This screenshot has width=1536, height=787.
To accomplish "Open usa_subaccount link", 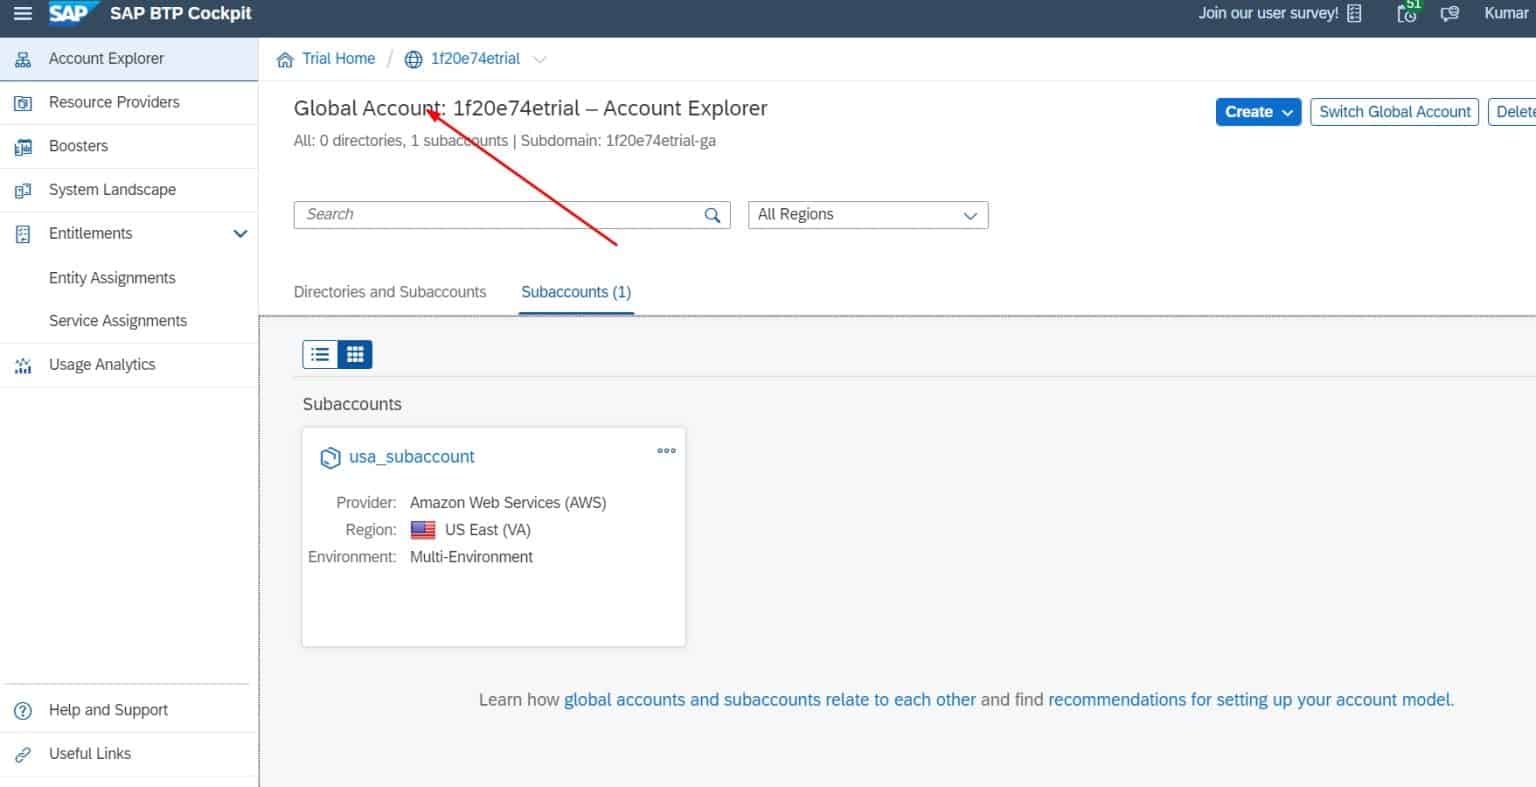I will click(412, 456).
